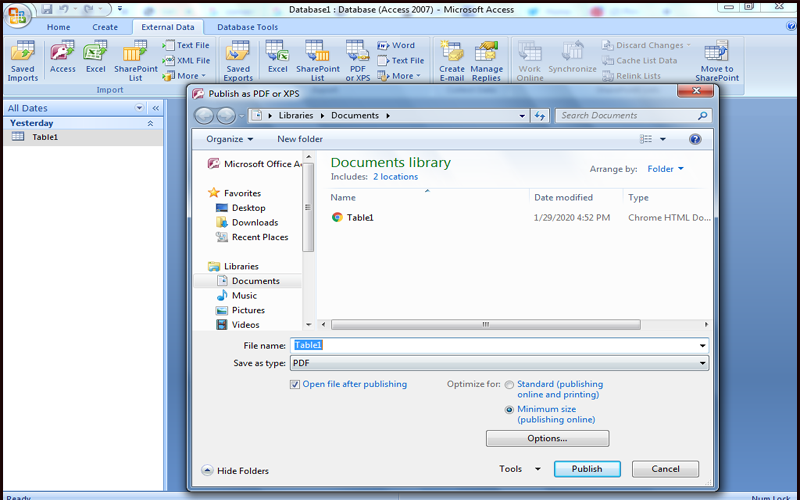The width and height of the screenshot is (800, 500).
Task: Open Saved Exports
Action: pos(238,61)
